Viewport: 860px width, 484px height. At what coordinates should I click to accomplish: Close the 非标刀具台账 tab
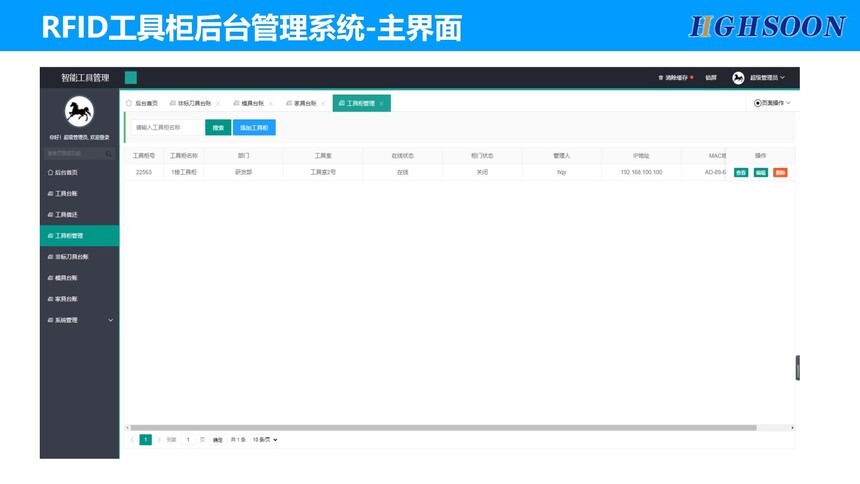[218, 103]
